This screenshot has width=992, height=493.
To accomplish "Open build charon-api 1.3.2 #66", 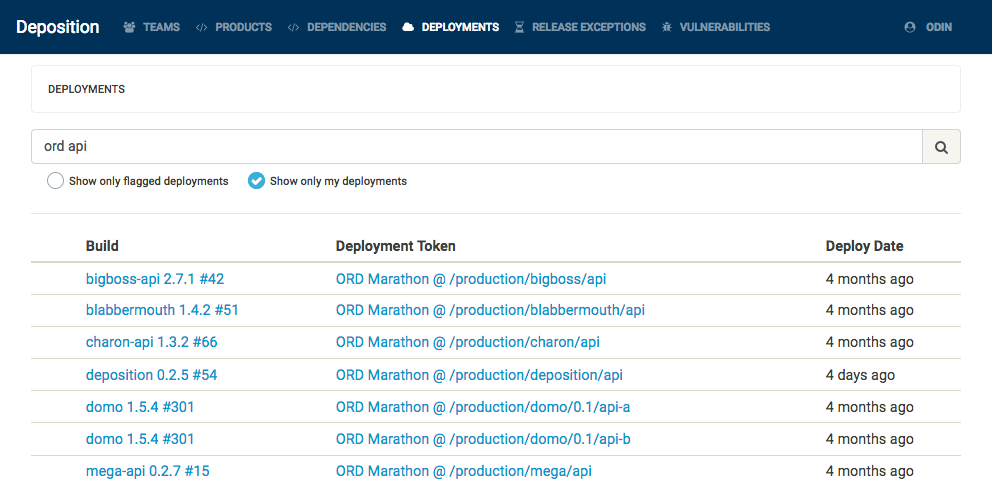I will coord(151,342).
